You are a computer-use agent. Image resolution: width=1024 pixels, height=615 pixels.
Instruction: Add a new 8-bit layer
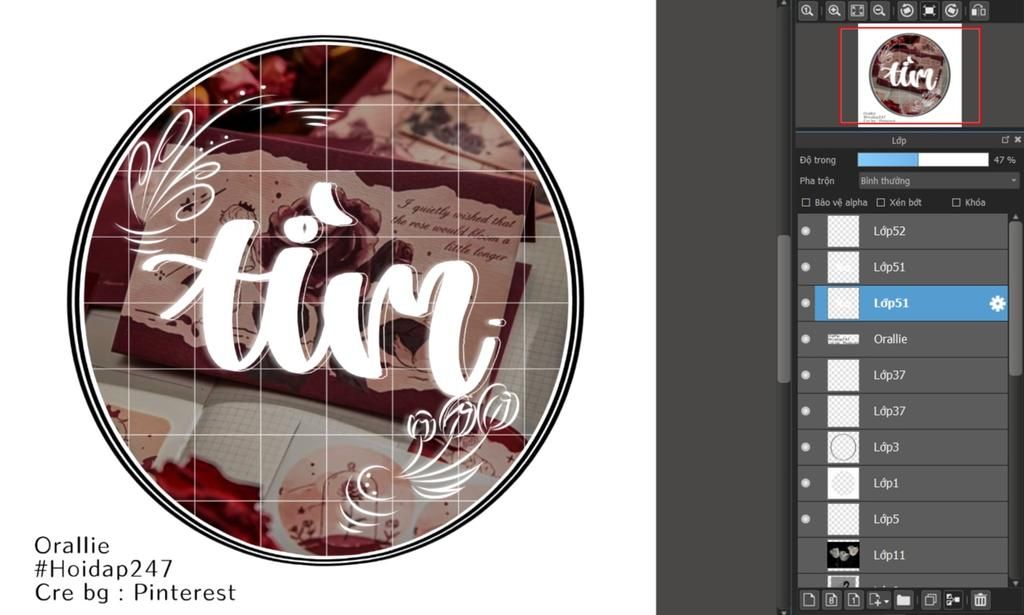point(831,599)
